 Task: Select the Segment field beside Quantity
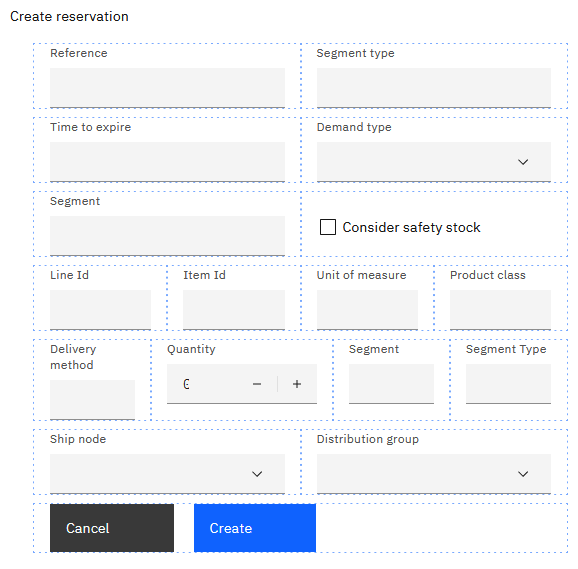click(391, 384)
